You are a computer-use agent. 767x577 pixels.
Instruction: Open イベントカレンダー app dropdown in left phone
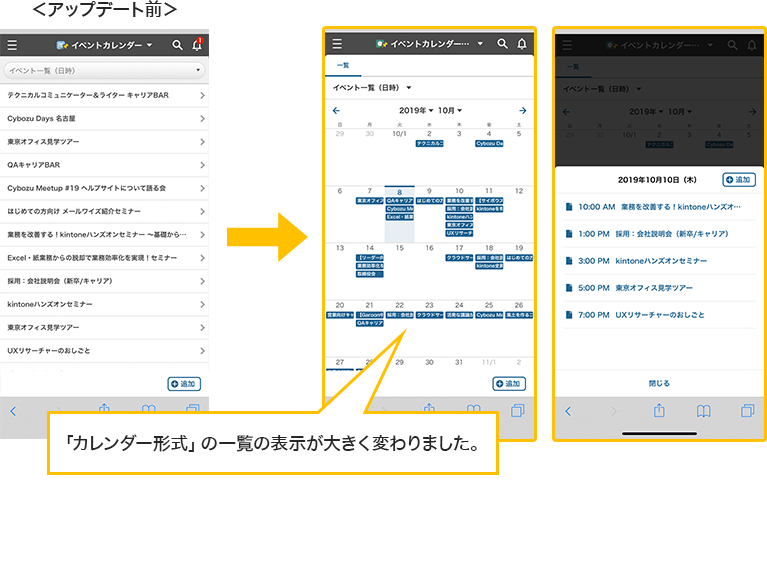[x=104, y=45]
